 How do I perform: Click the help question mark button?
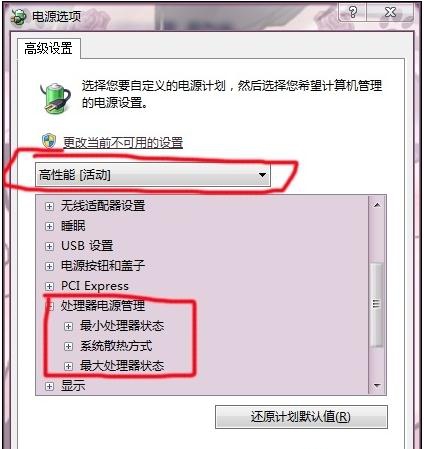coord(352,13)
